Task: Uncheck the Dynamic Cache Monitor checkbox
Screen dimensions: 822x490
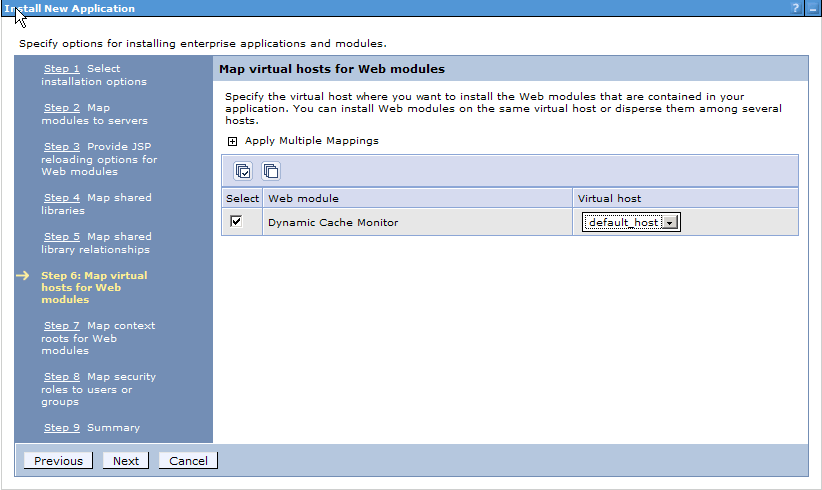Action: [236, 221]
